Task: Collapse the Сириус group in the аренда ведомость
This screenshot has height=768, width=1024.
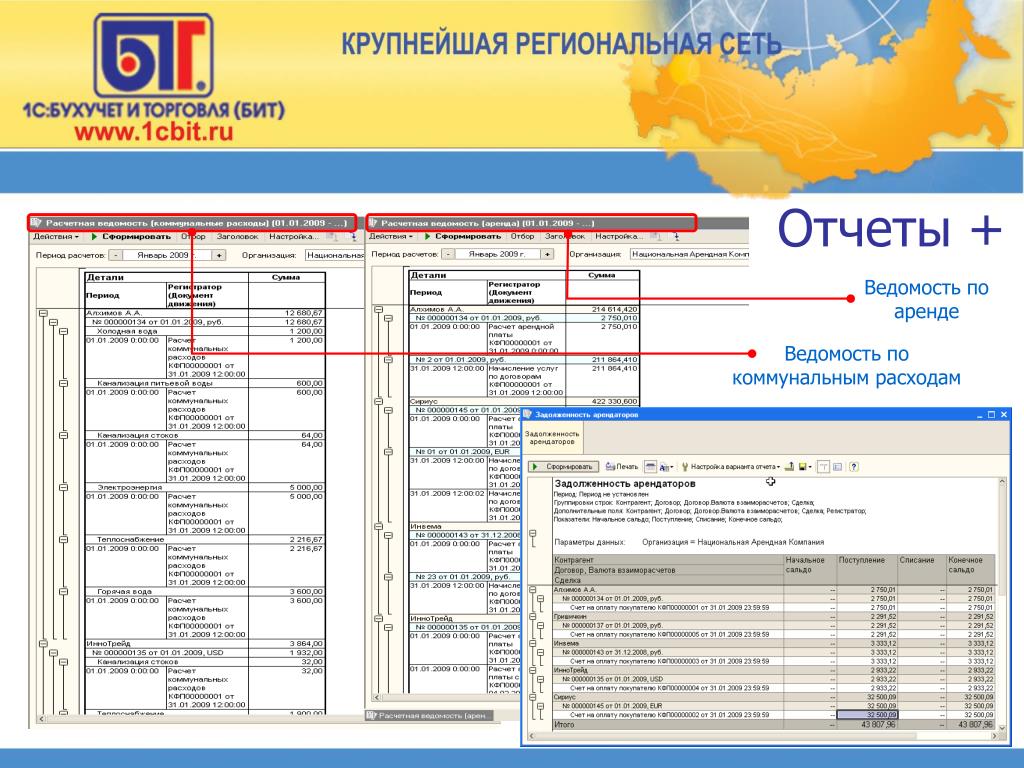Action: tap(378, 402)
